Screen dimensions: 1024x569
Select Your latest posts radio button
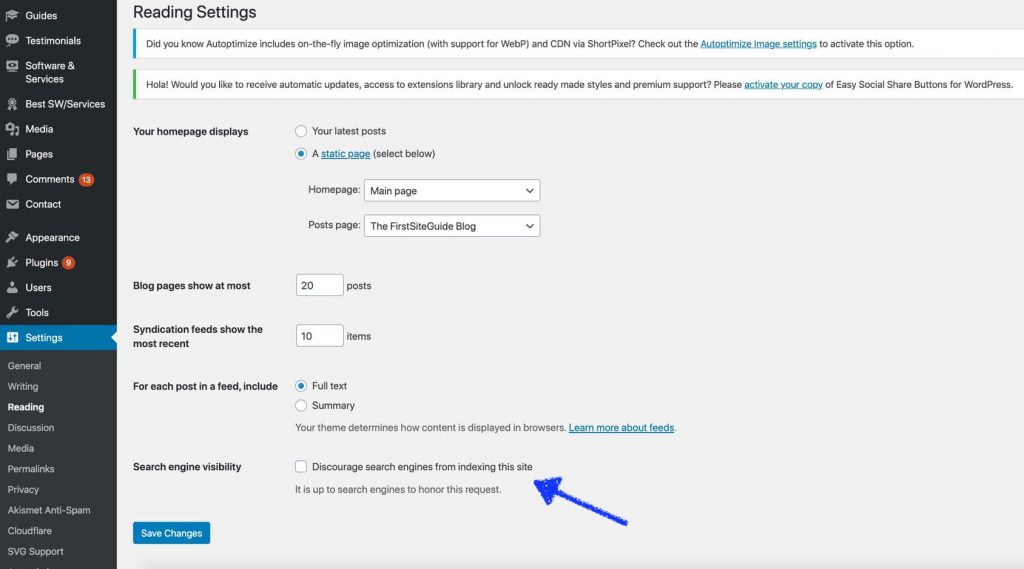click(300, 131)
